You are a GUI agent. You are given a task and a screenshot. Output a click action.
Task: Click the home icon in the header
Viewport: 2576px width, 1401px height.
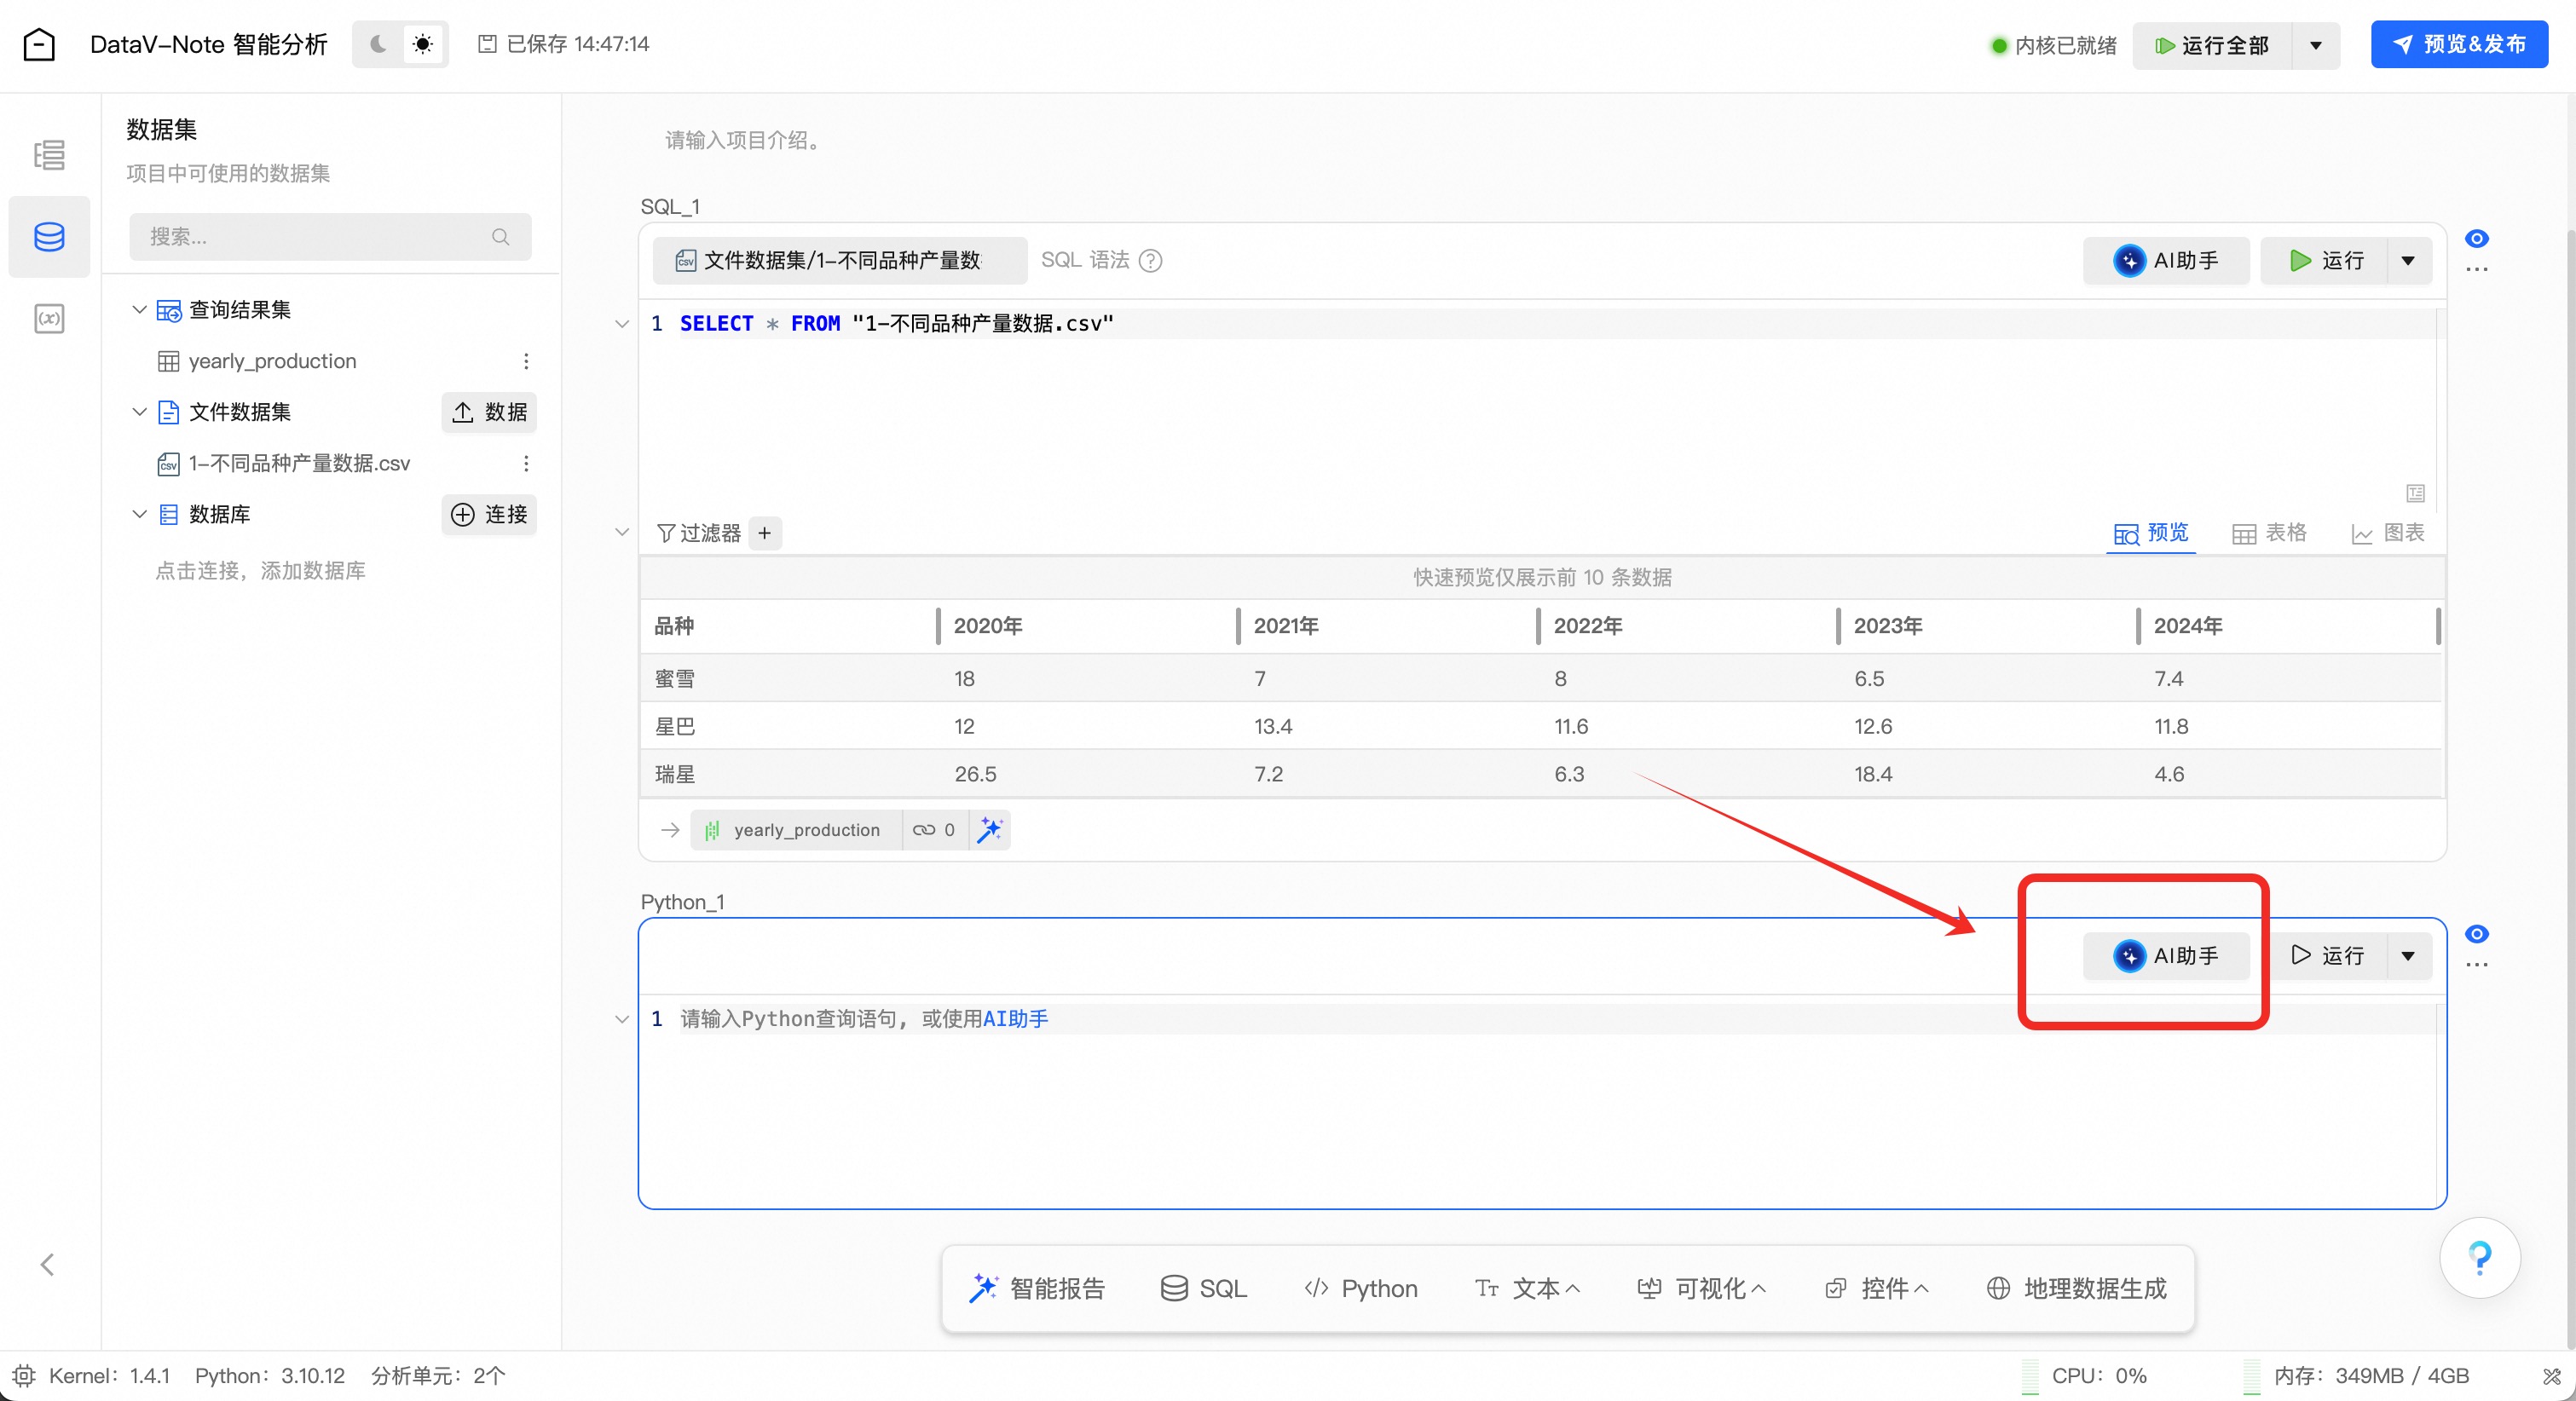tap(39, 44)
